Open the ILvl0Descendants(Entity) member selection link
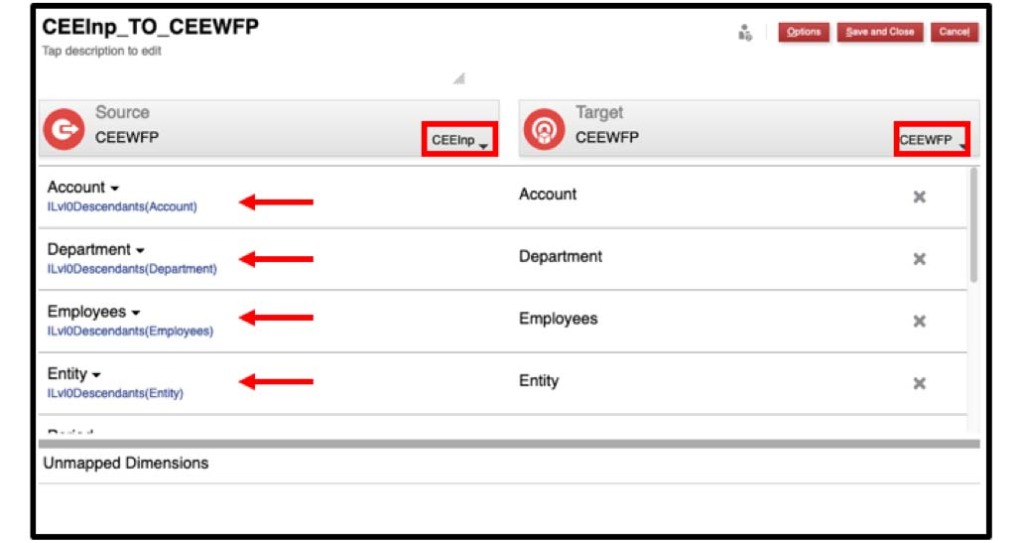This screenshot has width=1024, height=543. pyautogui.click(x=115, y=393)
